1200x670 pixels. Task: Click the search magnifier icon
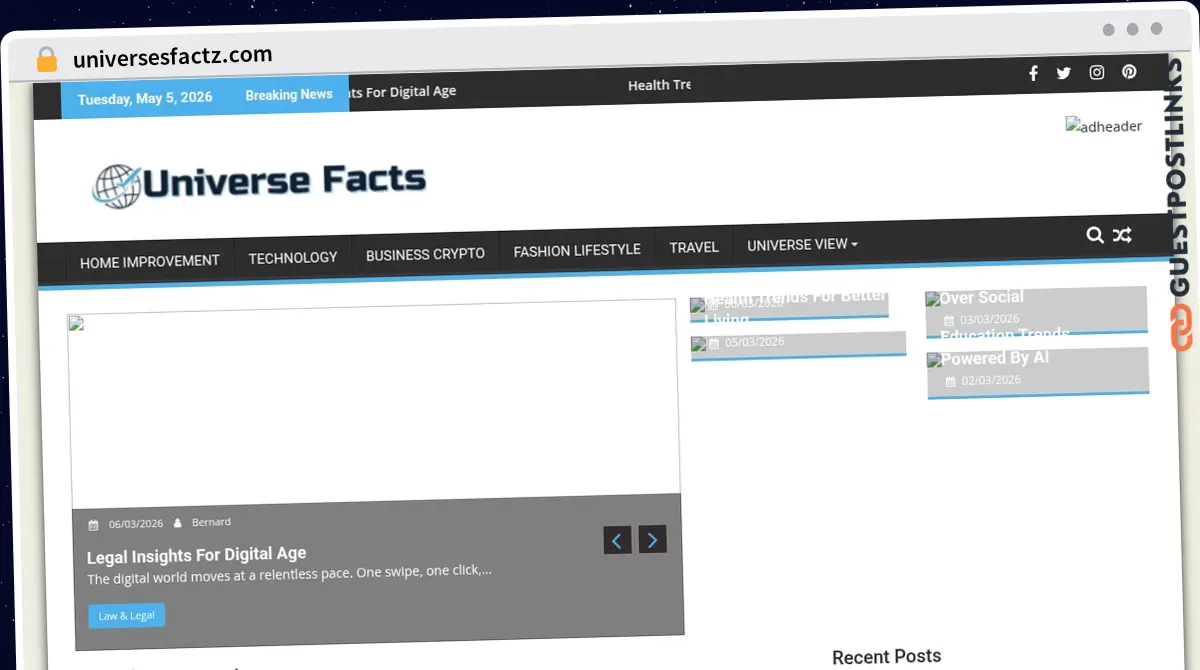coord(1095,235)
